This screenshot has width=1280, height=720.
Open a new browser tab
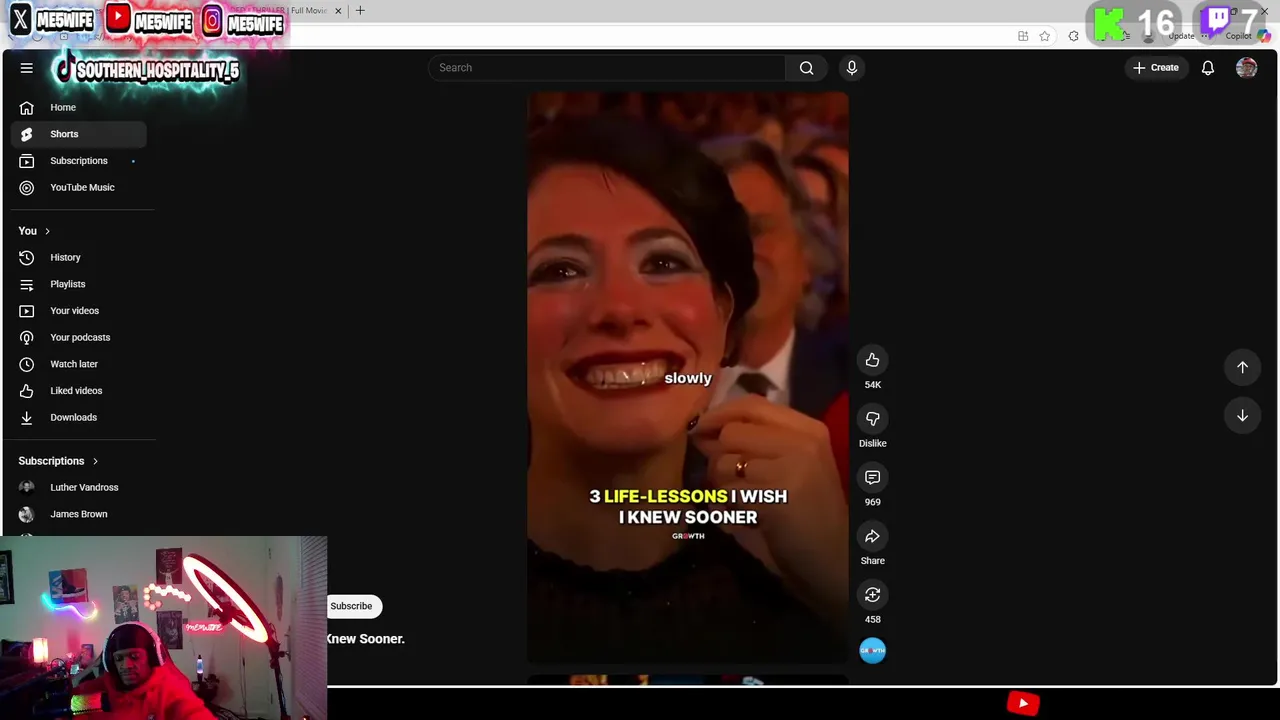pyautogui.click(x=360, y=11)
